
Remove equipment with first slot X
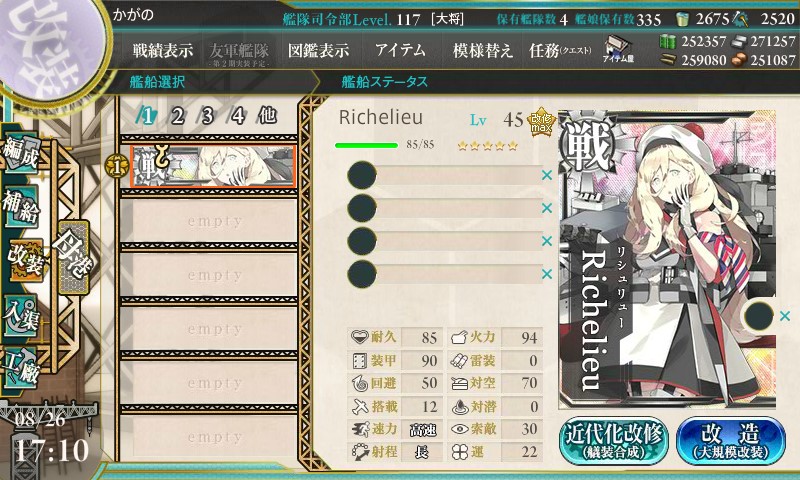(547, 175)
